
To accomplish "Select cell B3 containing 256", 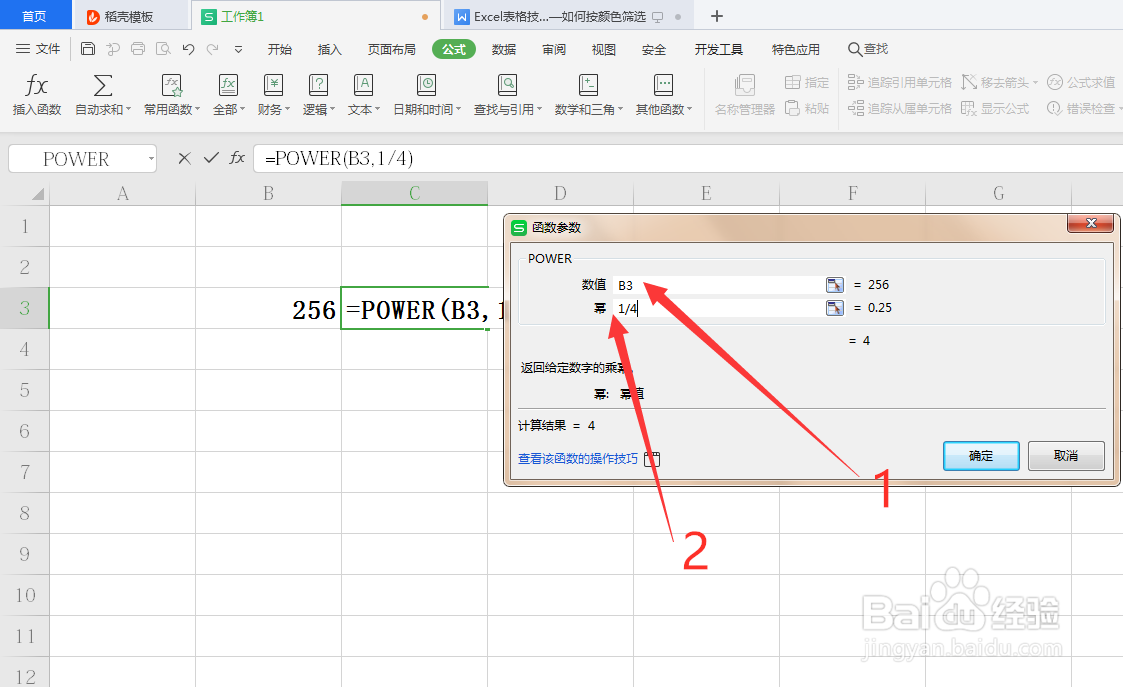I will (269, 309).
